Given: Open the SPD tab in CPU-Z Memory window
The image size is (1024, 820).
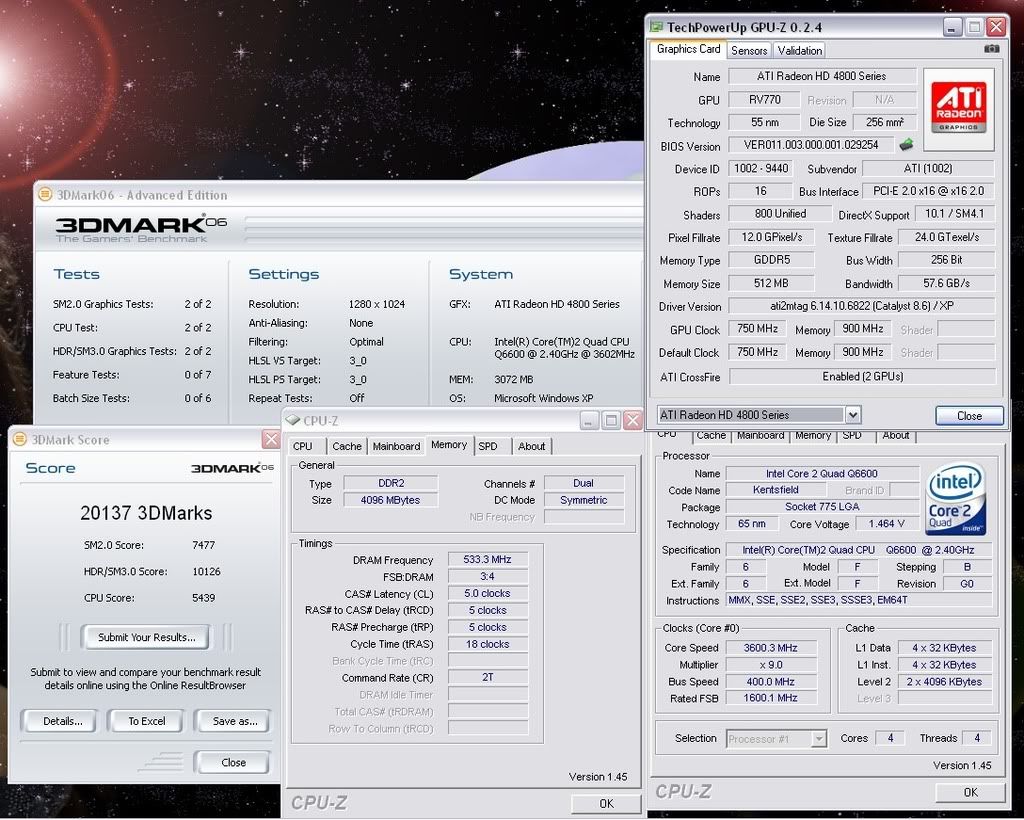Looking at the screenshot, I should pyautogui.click(x=488, y=446).
